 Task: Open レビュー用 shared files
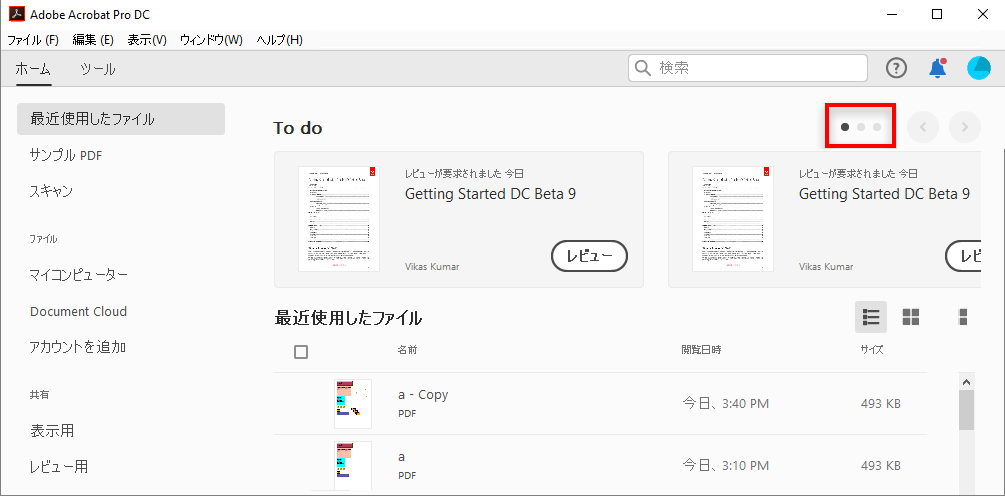pos(59,467)
